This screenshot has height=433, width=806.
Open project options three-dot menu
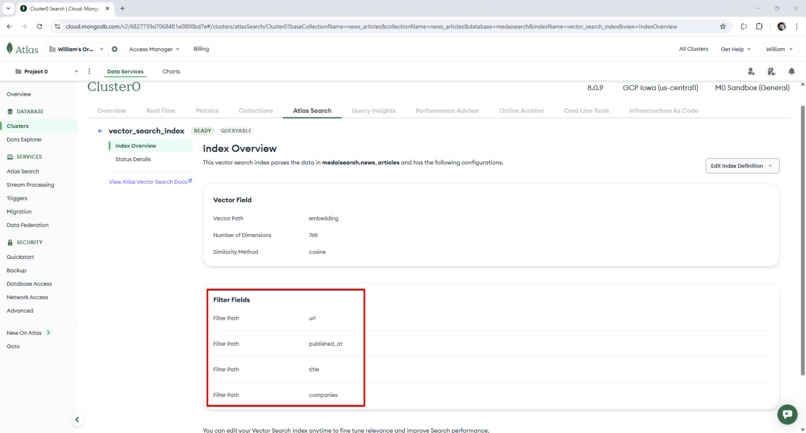89,71
